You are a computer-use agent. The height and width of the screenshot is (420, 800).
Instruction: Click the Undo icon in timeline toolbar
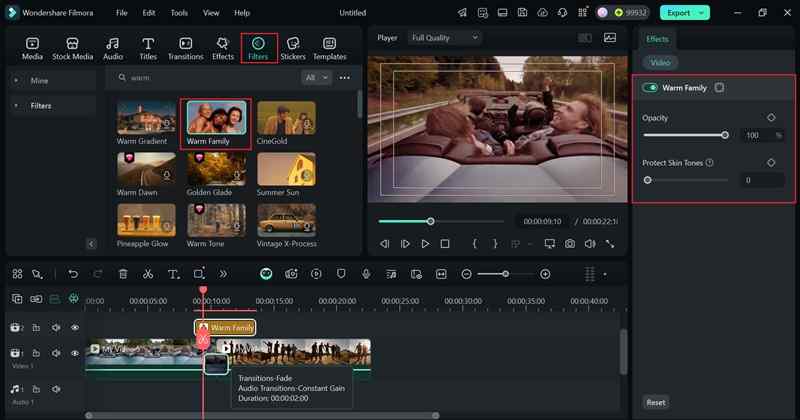coord(73,274)
